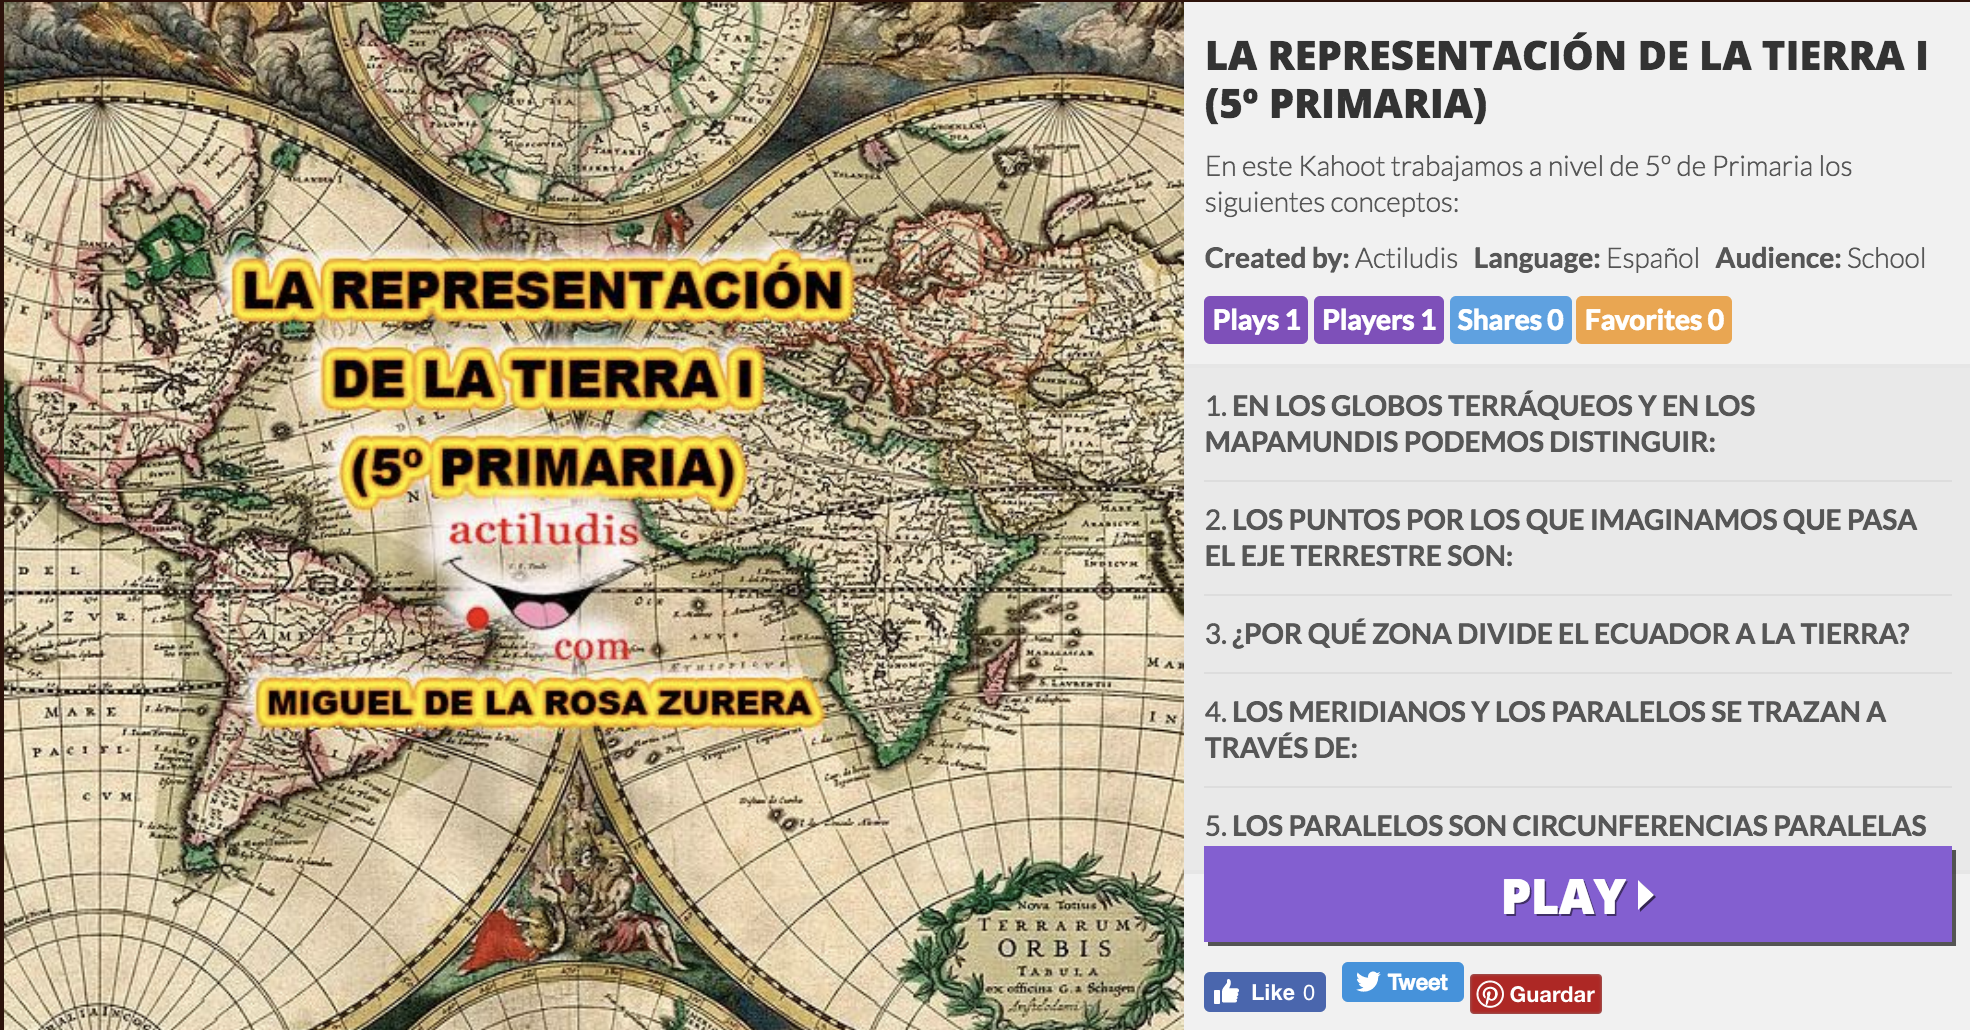Click the orange Favorites 0 badge
1970x1030 pixels.
point(1653,320)
